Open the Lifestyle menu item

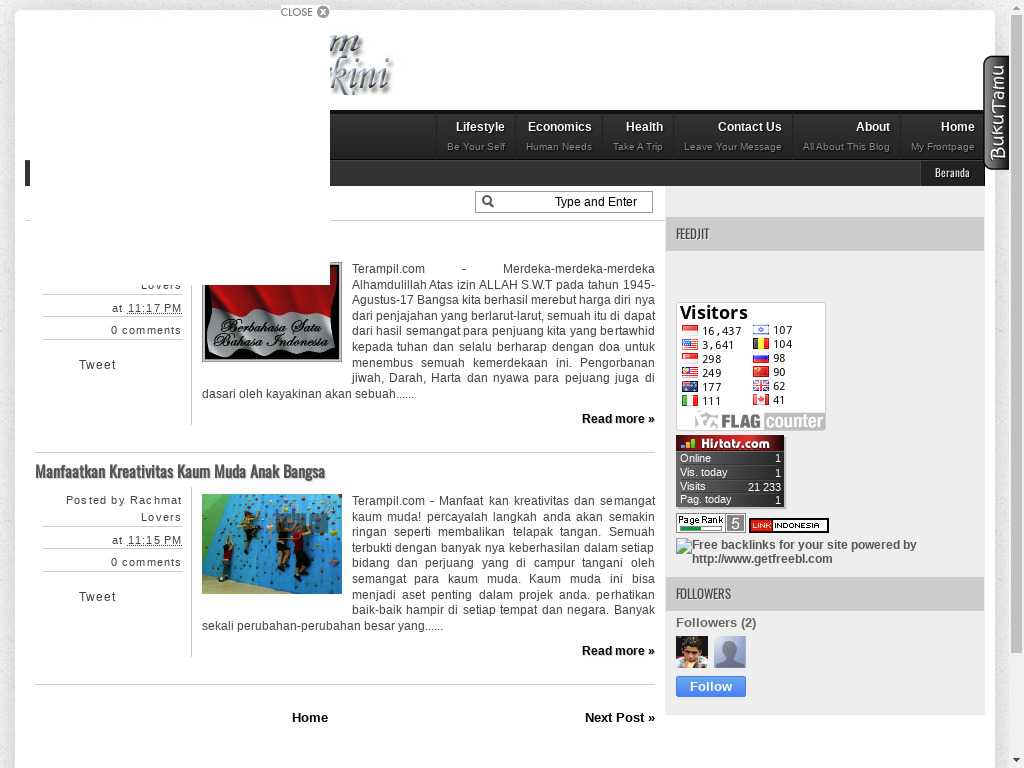point(477,136)
